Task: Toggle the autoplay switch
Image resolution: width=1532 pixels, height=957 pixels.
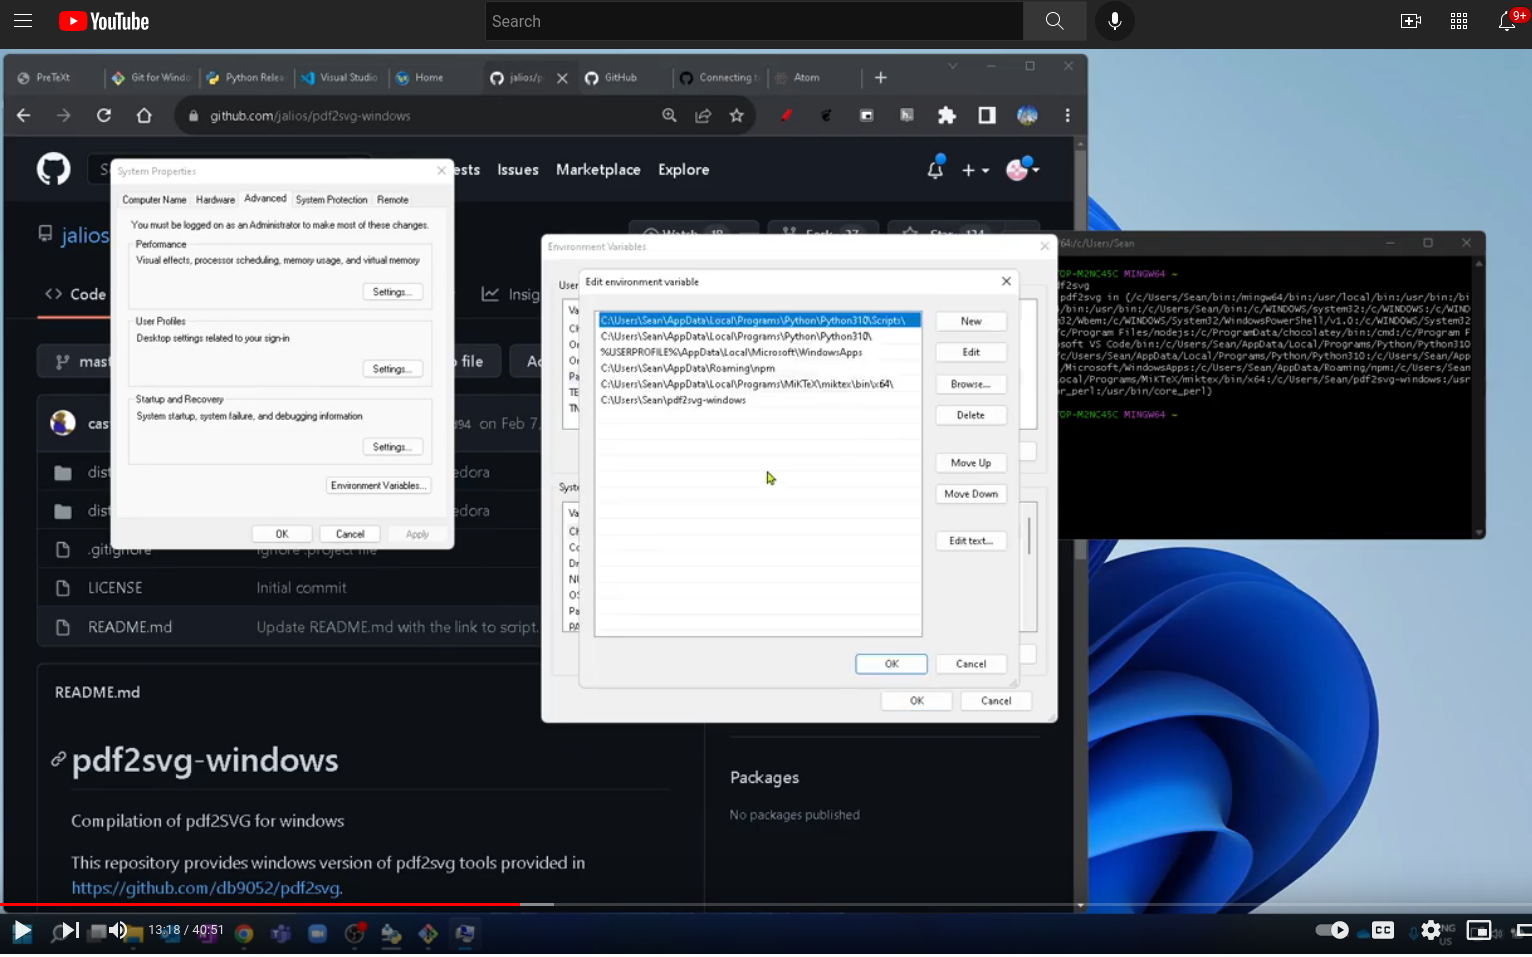Action: 1332,930
